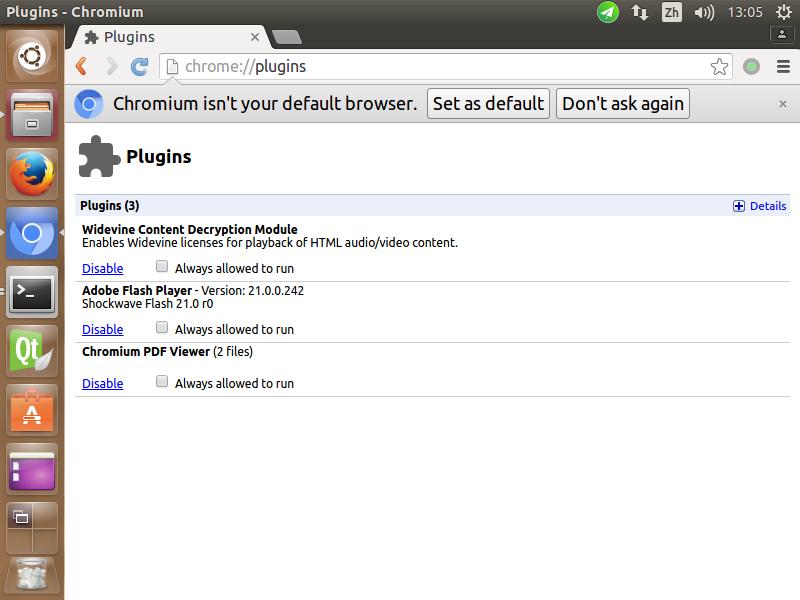Launch Firefox from the dock

pos(32,174)
